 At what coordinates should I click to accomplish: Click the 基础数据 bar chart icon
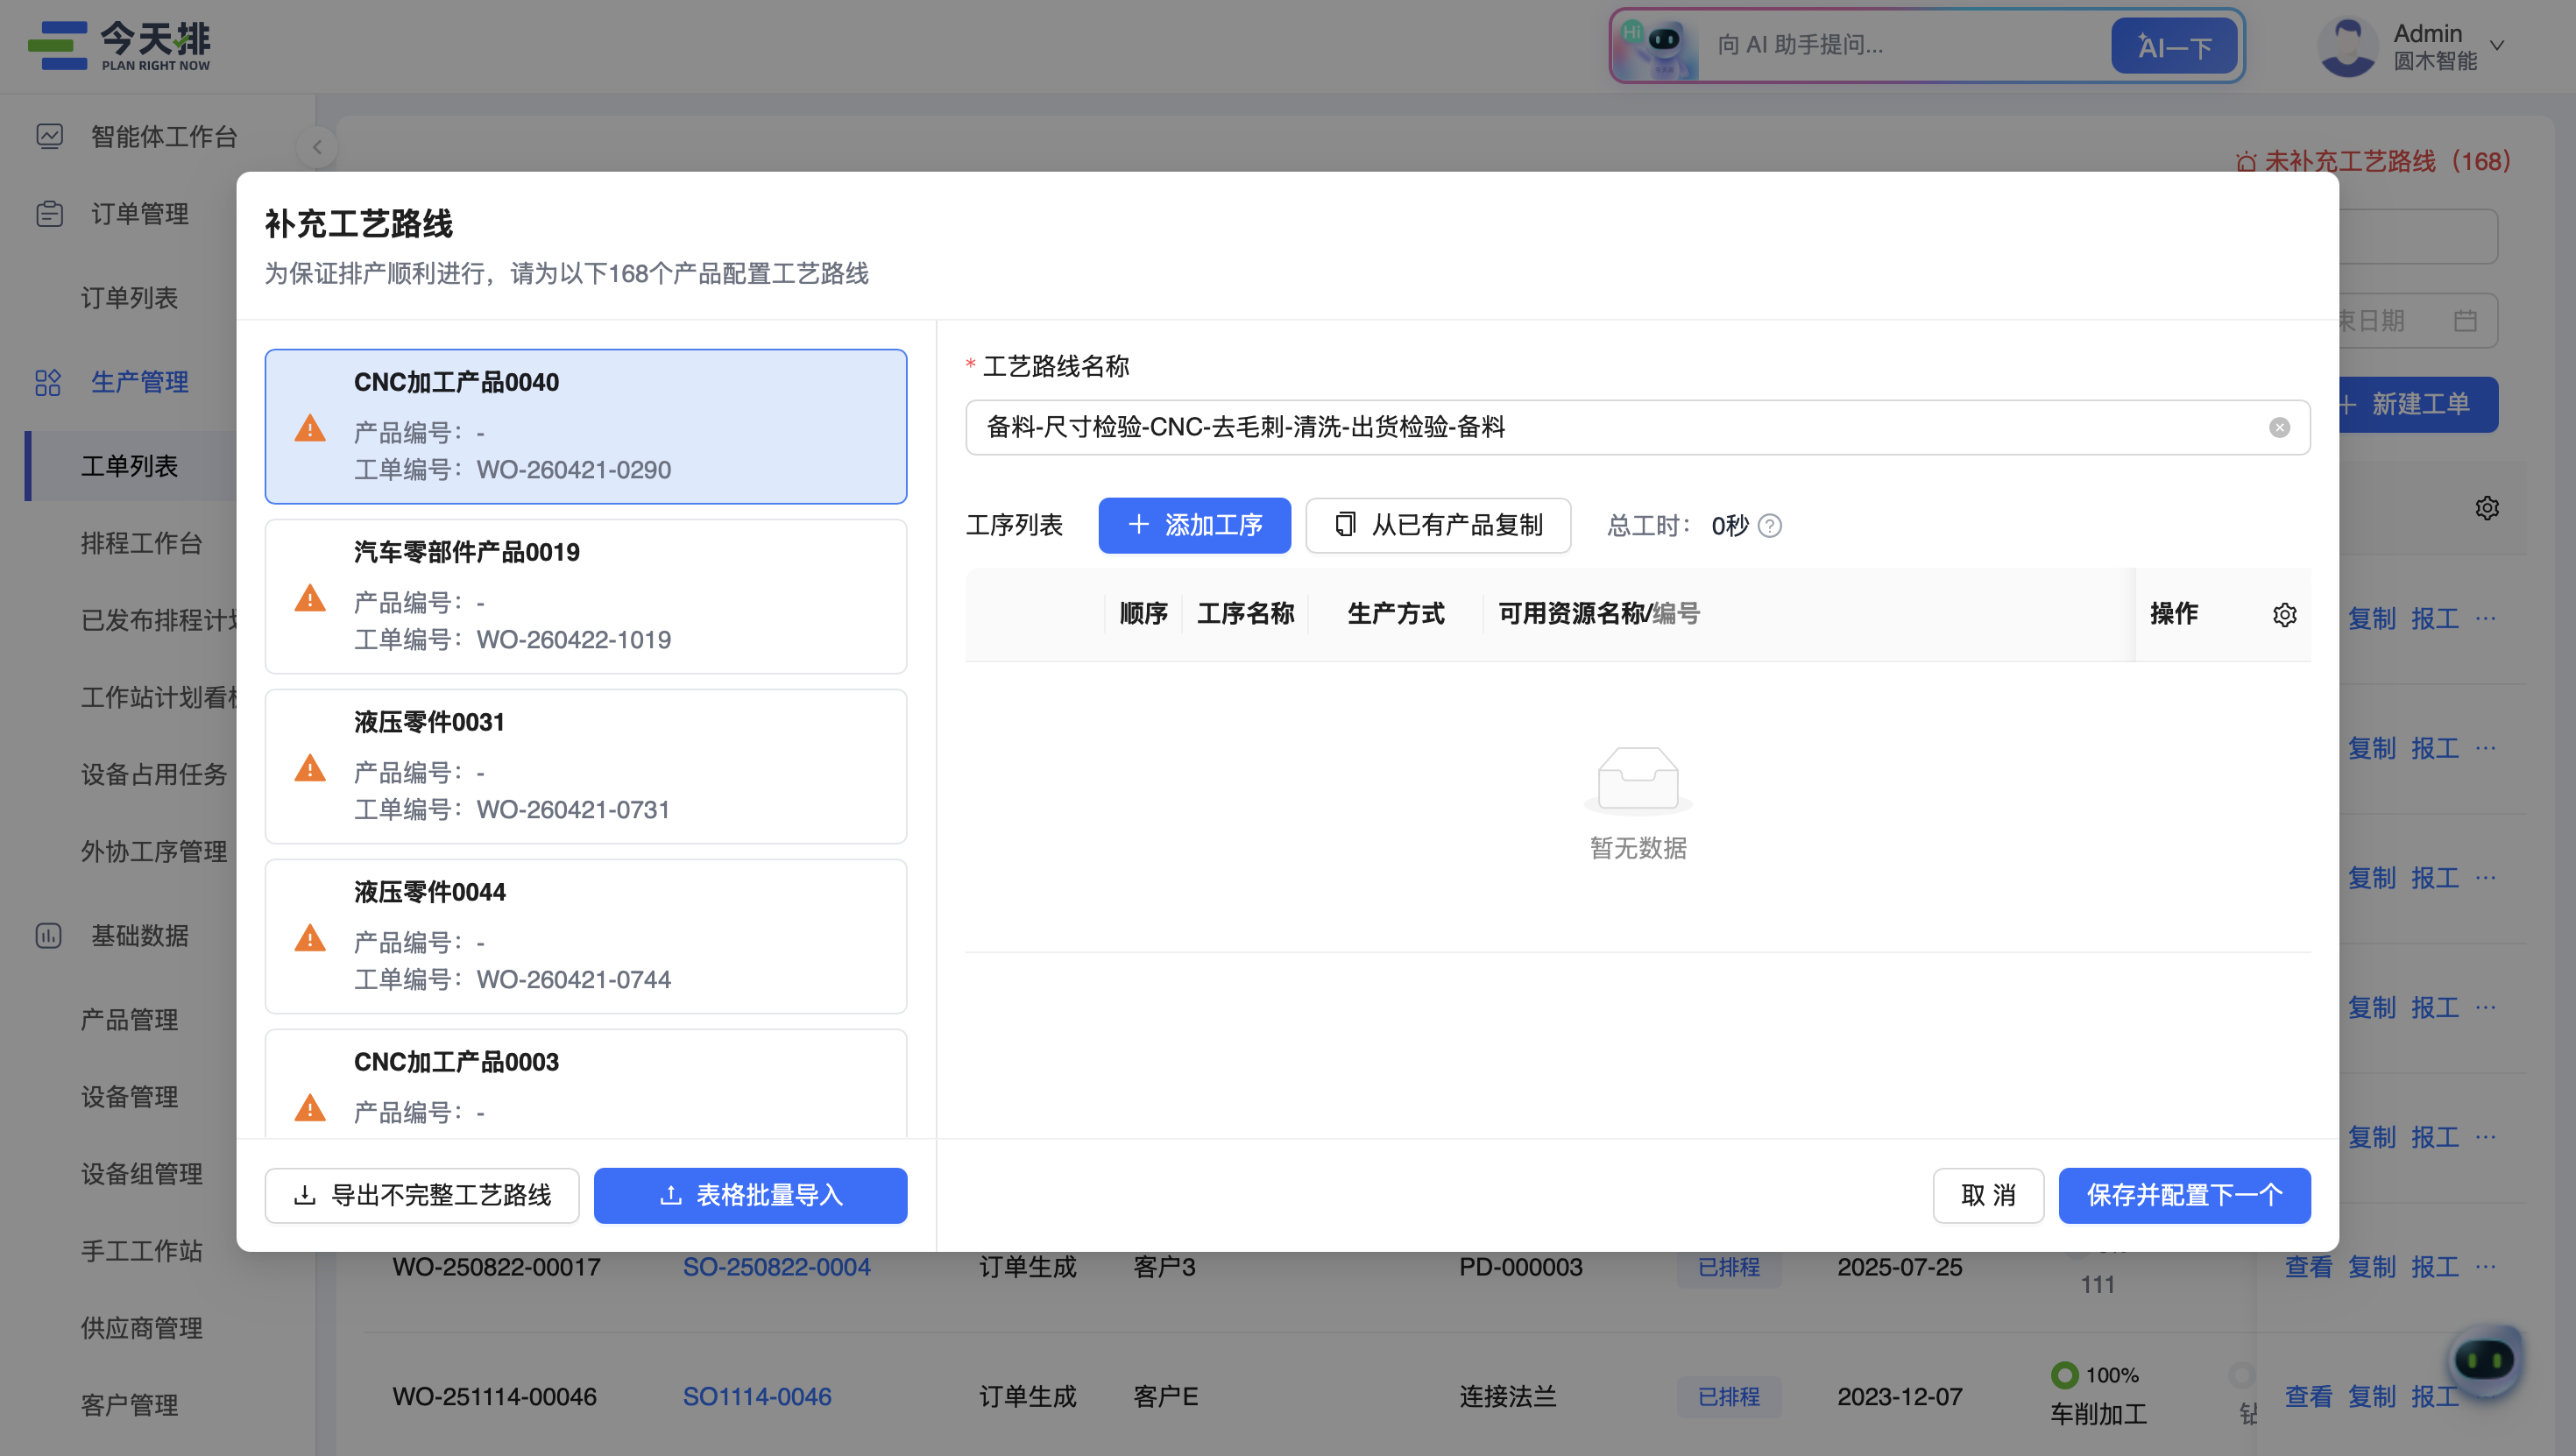coord(48,934)
